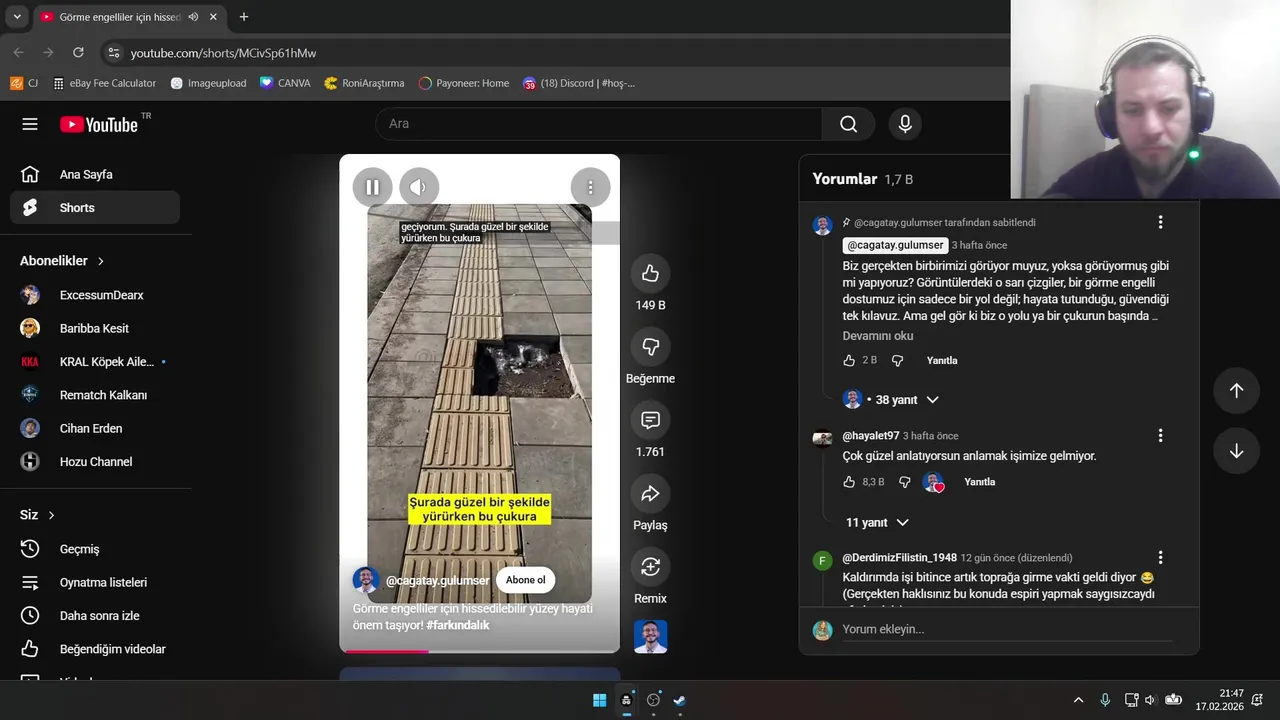Open the @cagatay.gulumser channel on the Short
Viewport: 1280px width, 720px height.
click(x=437, y=581)
